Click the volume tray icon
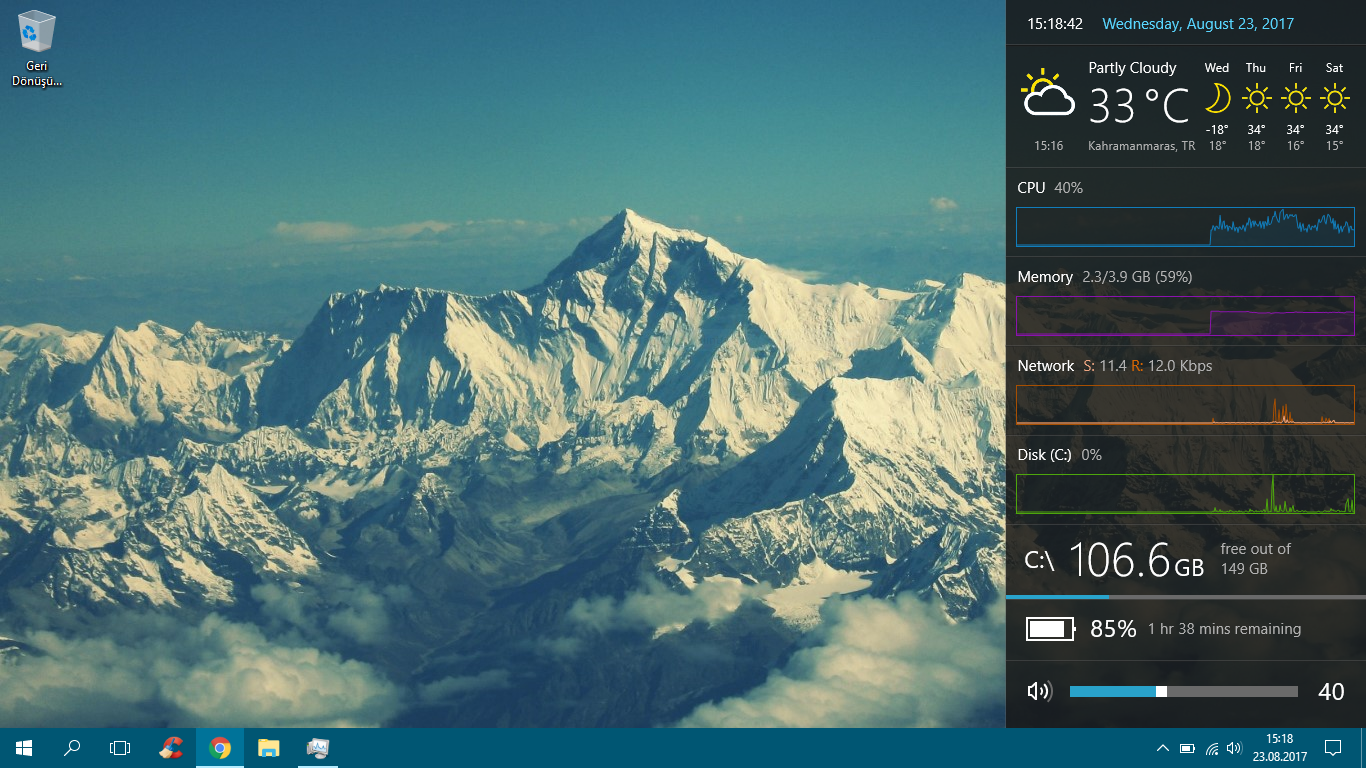 (x=1235, y=748)
